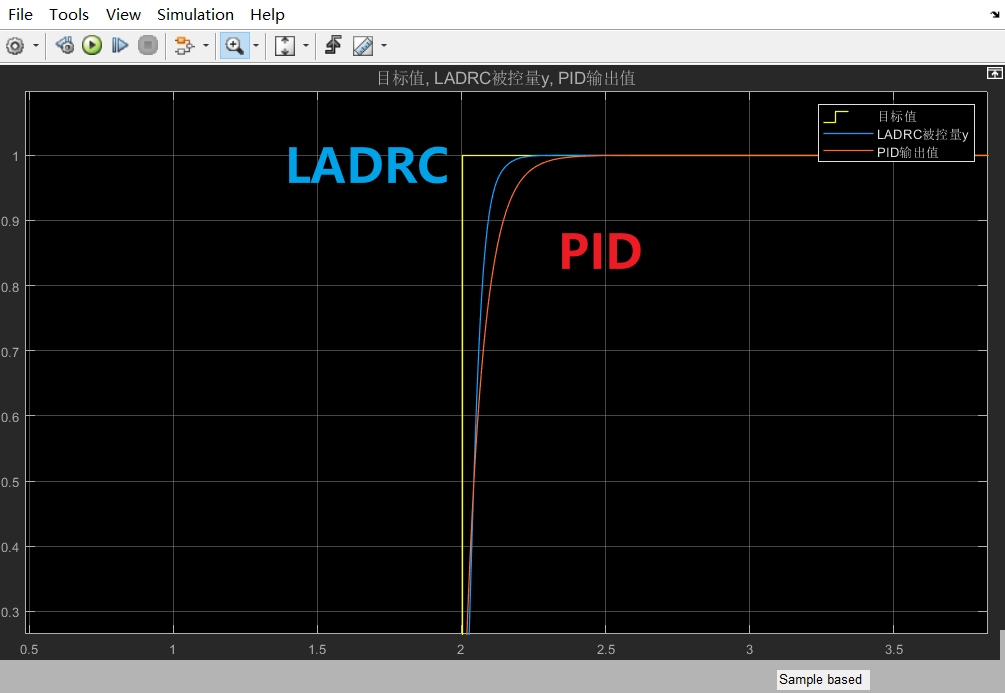Toggle the Zoom magnifier tool

click(x=235, y=46)
